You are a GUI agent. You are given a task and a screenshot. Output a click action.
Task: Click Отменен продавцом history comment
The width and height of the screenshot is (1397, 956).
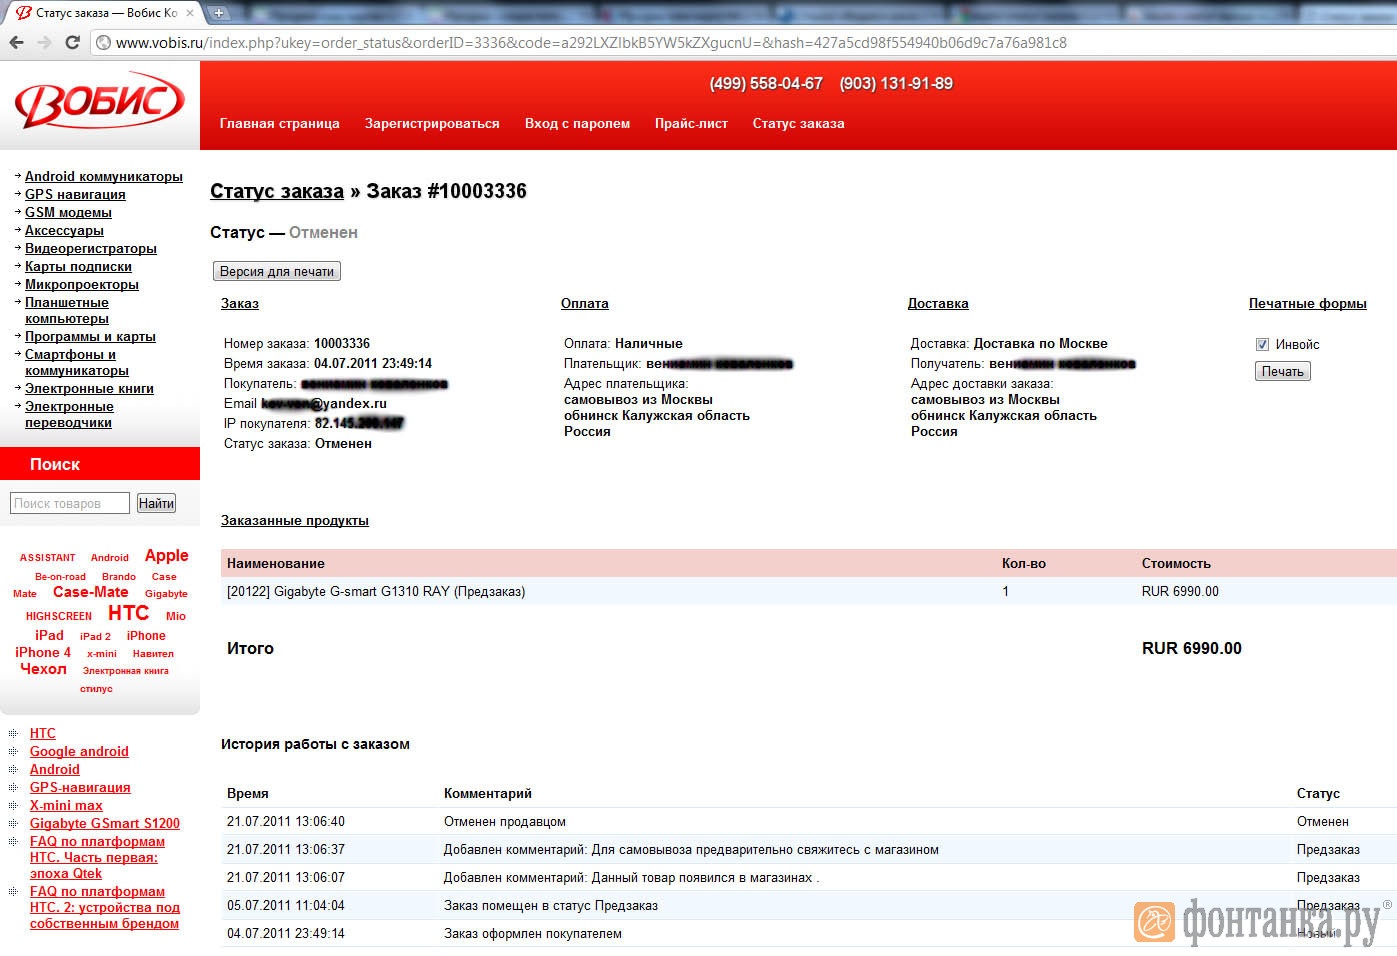pyautogui.click(x=505, y=821)
